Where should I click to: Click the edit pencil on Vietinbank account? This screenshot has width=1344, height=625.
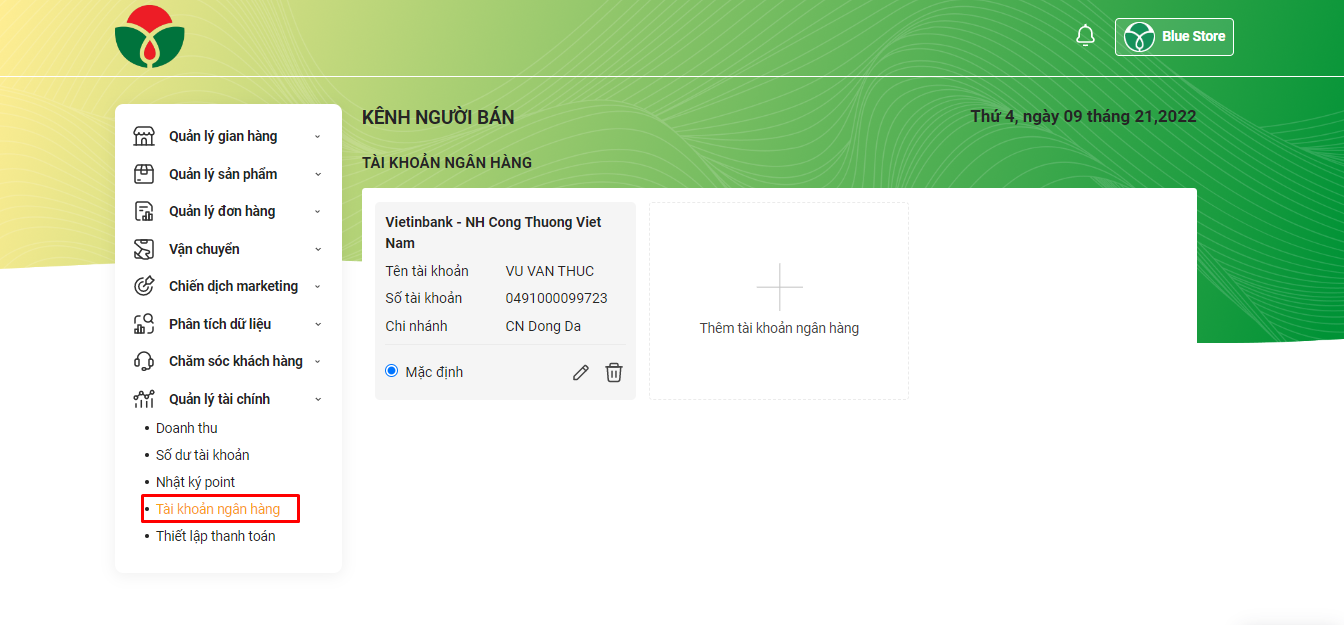coord(580,372)
